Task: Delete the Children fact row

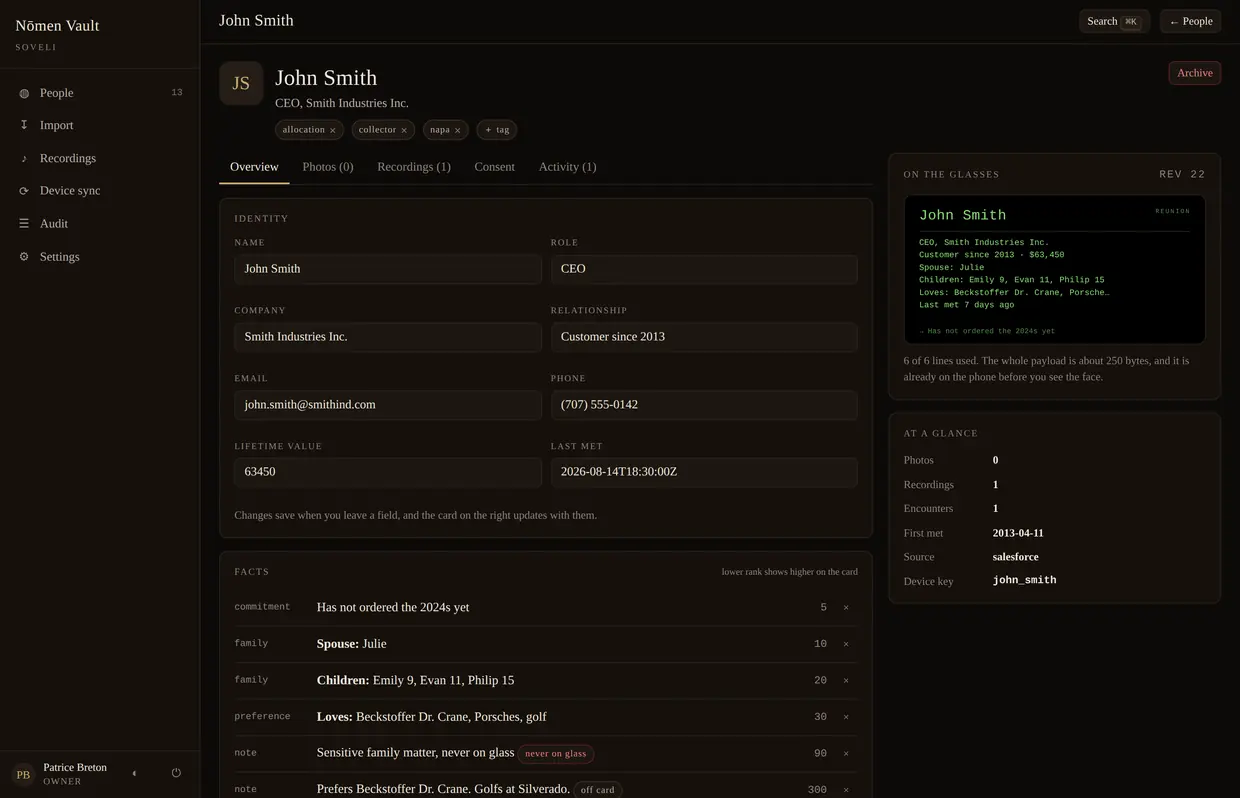Action: 846,680
